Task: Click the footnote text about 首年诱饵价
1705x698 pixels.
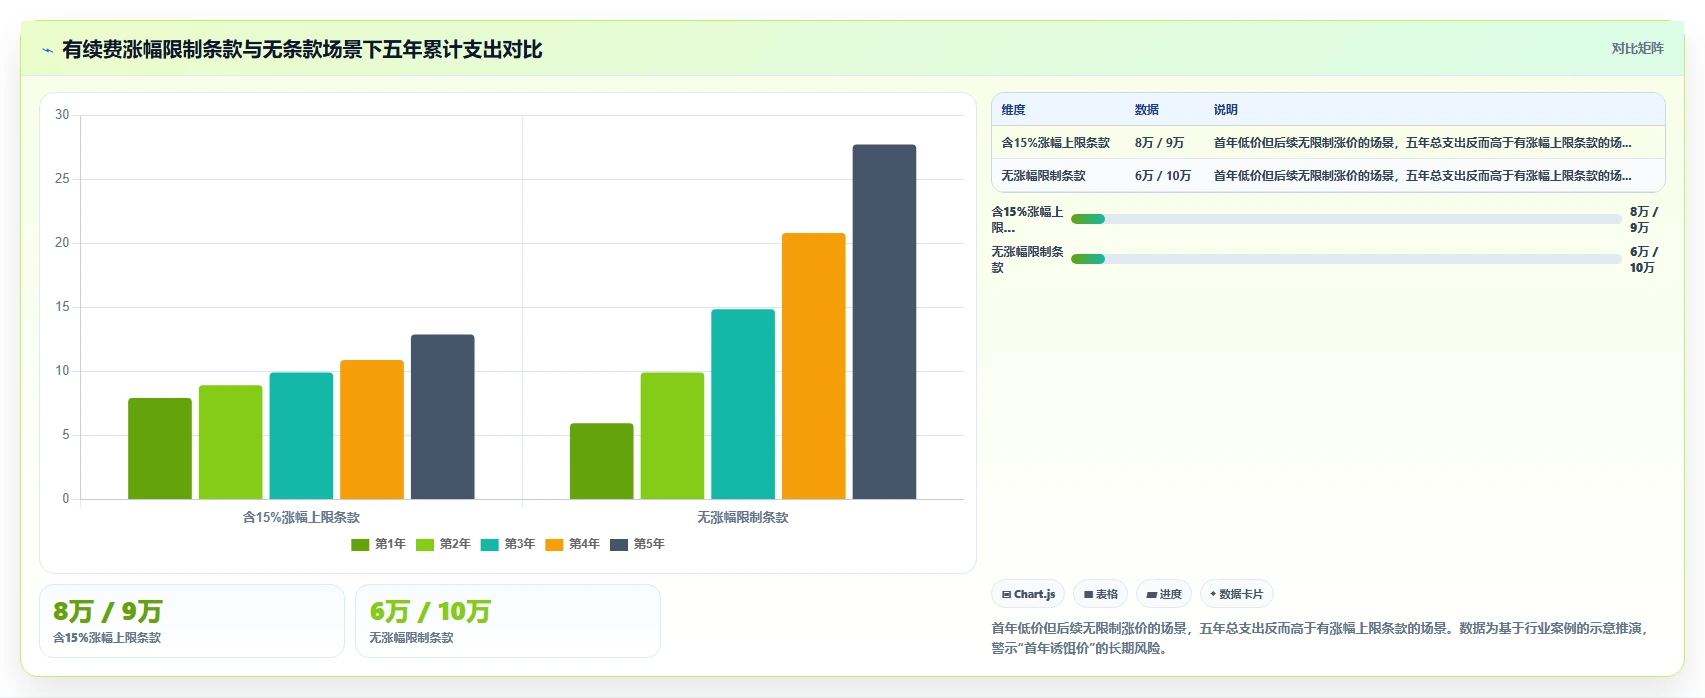Action: click(1319, 638)
